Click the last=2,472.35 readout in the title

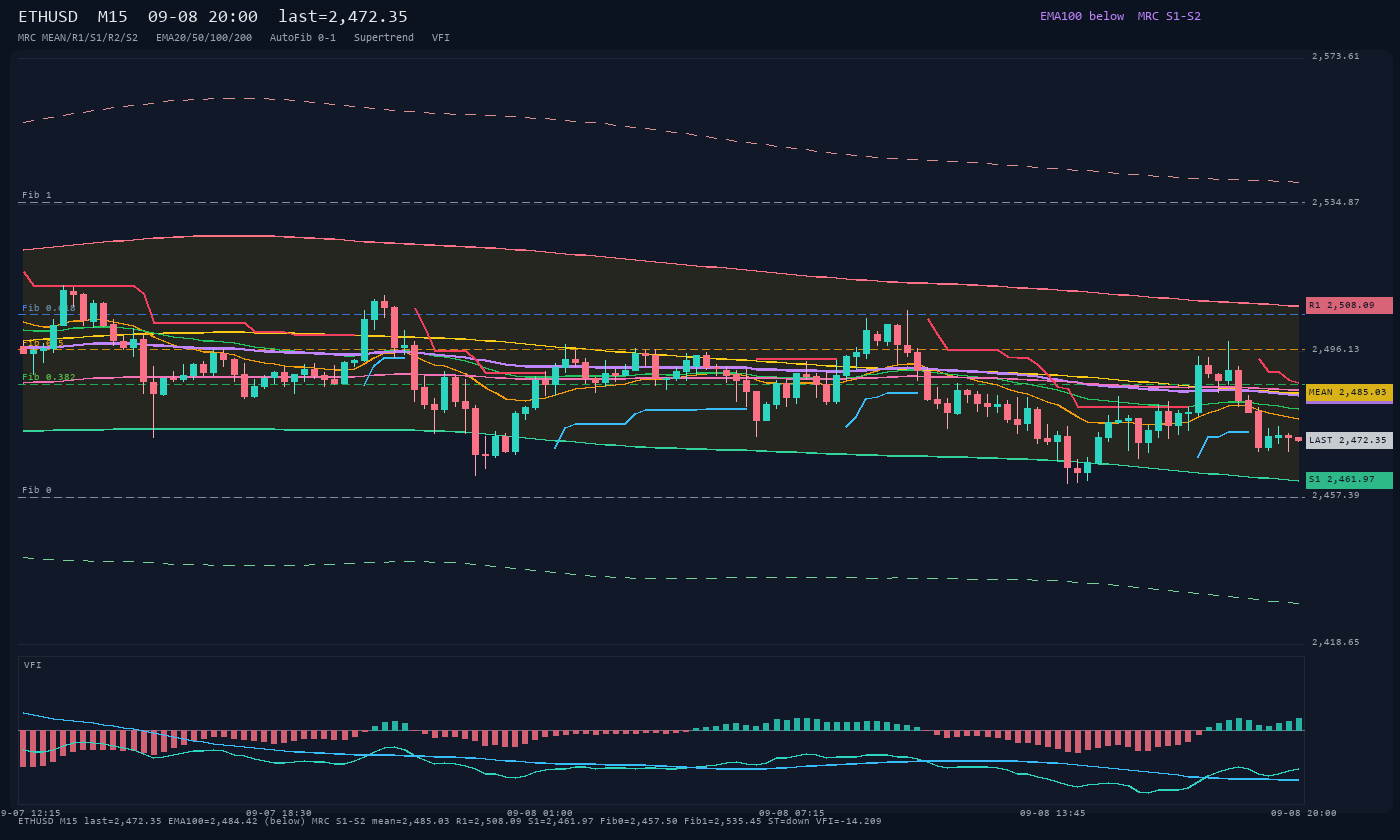coord(343,17)
